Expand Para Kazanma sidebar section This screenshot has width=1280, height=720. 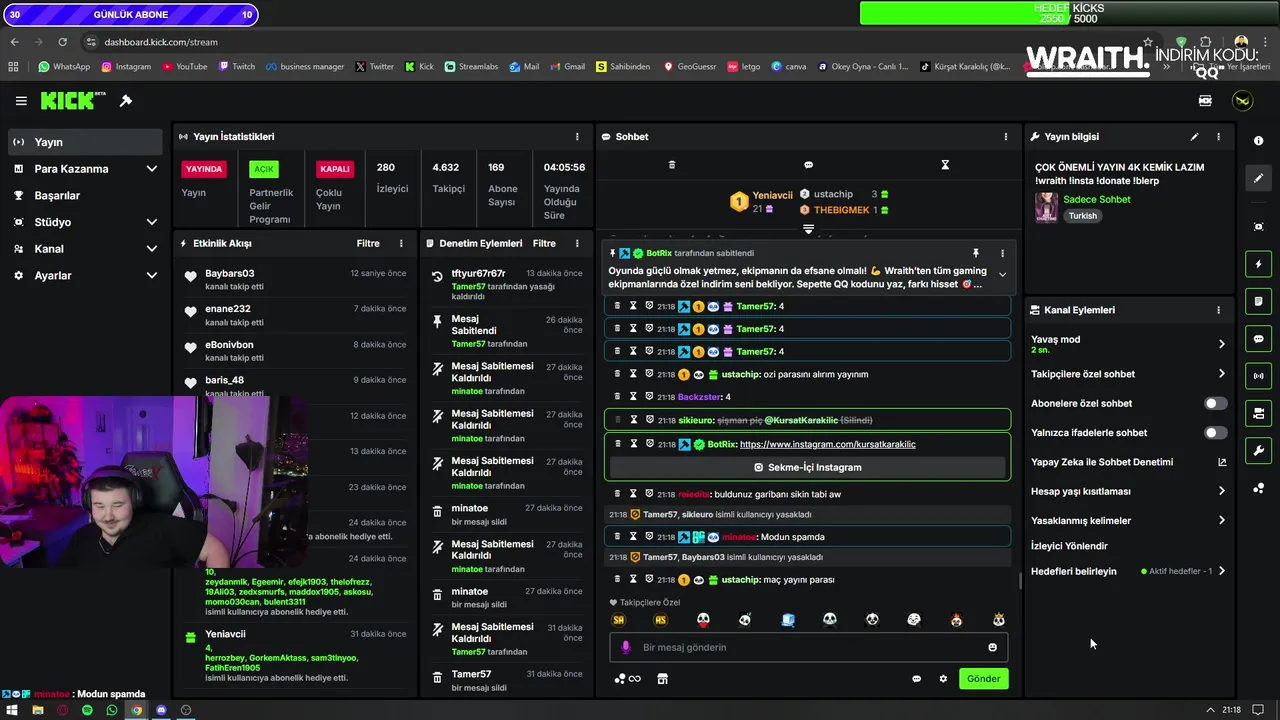(152, 169)
